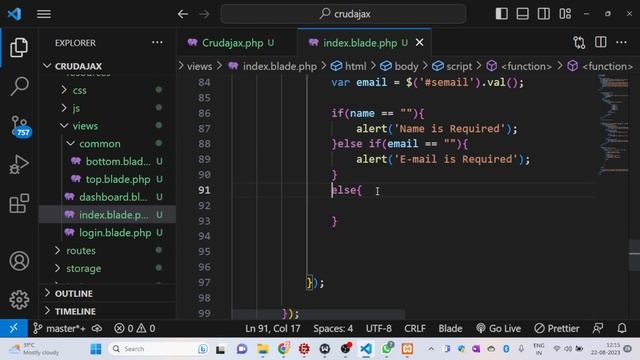
Task: Split the editor to the right
Action: pyautogui.click(x=600, y=42)
